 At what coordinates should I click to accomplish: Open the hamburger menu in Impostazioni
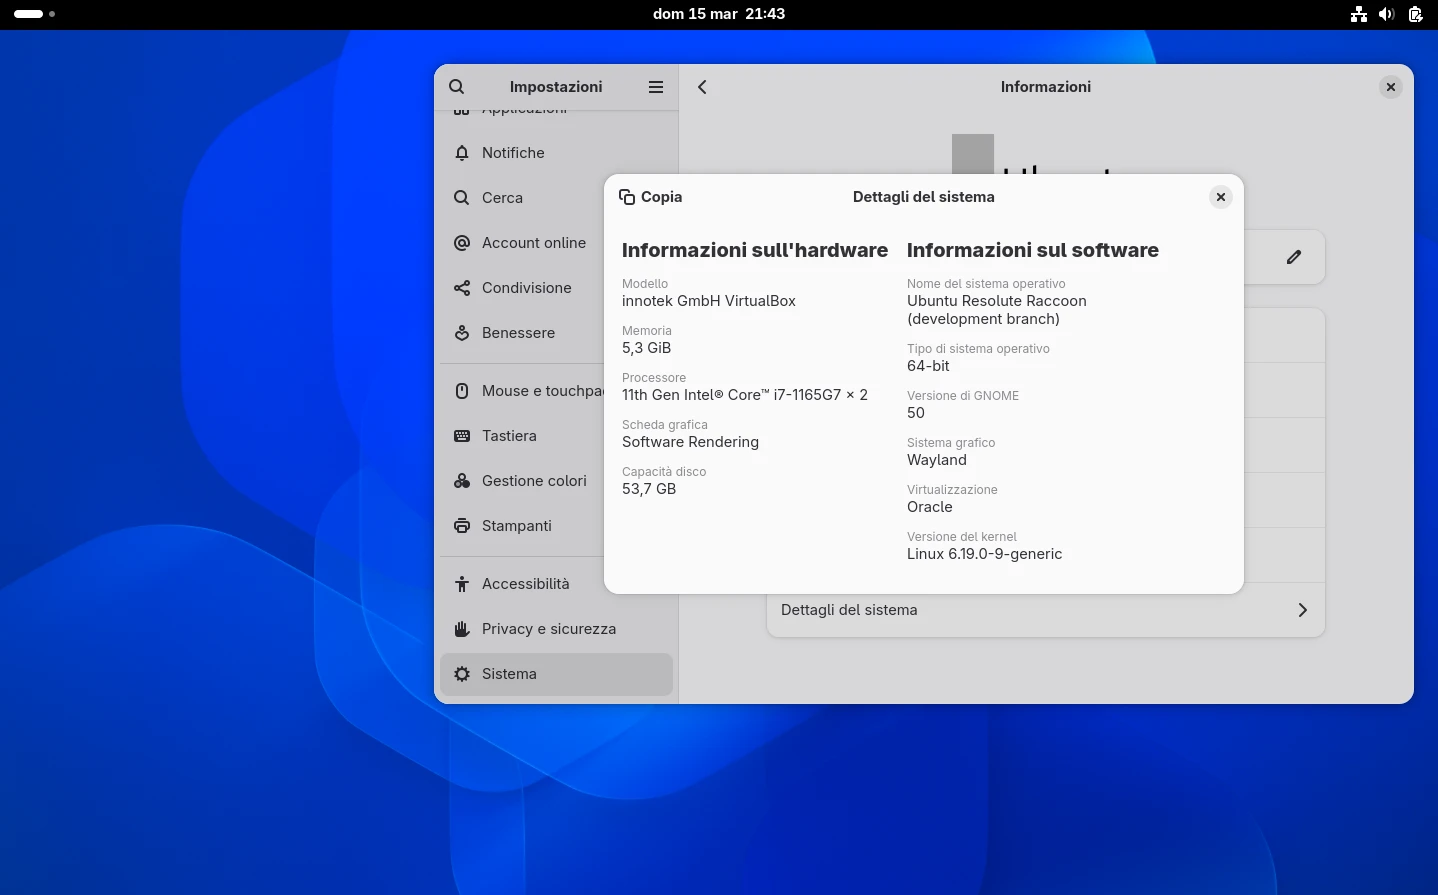coord(656,87)
